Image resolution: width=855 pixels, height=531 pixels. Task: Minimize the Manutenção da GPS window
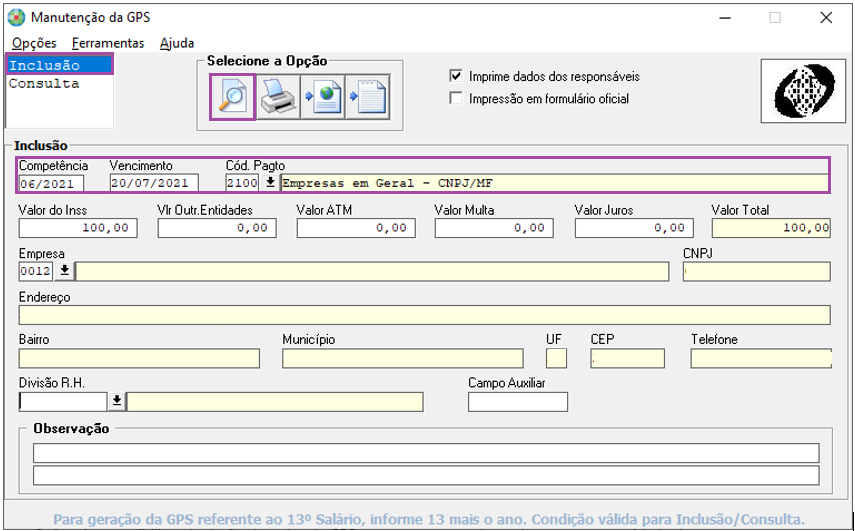[x=725, y=17]
